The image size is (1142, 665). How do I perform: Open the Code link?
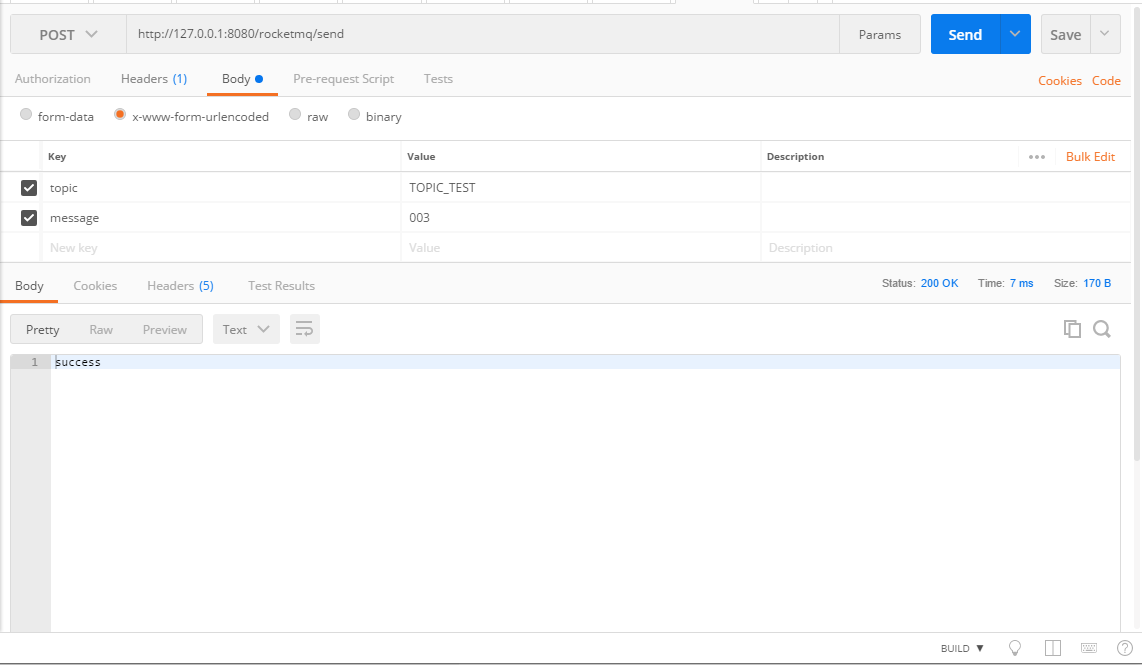click(1106, 81)
